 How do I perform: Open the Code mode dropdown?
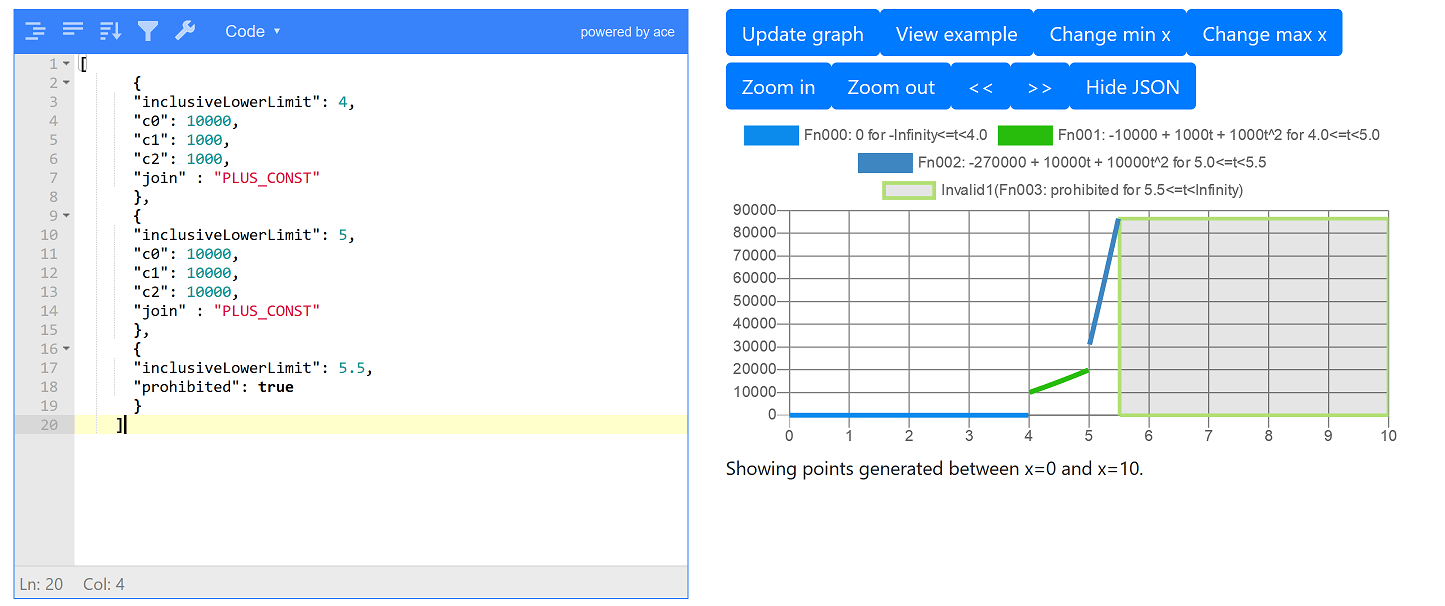pos(252,31)
